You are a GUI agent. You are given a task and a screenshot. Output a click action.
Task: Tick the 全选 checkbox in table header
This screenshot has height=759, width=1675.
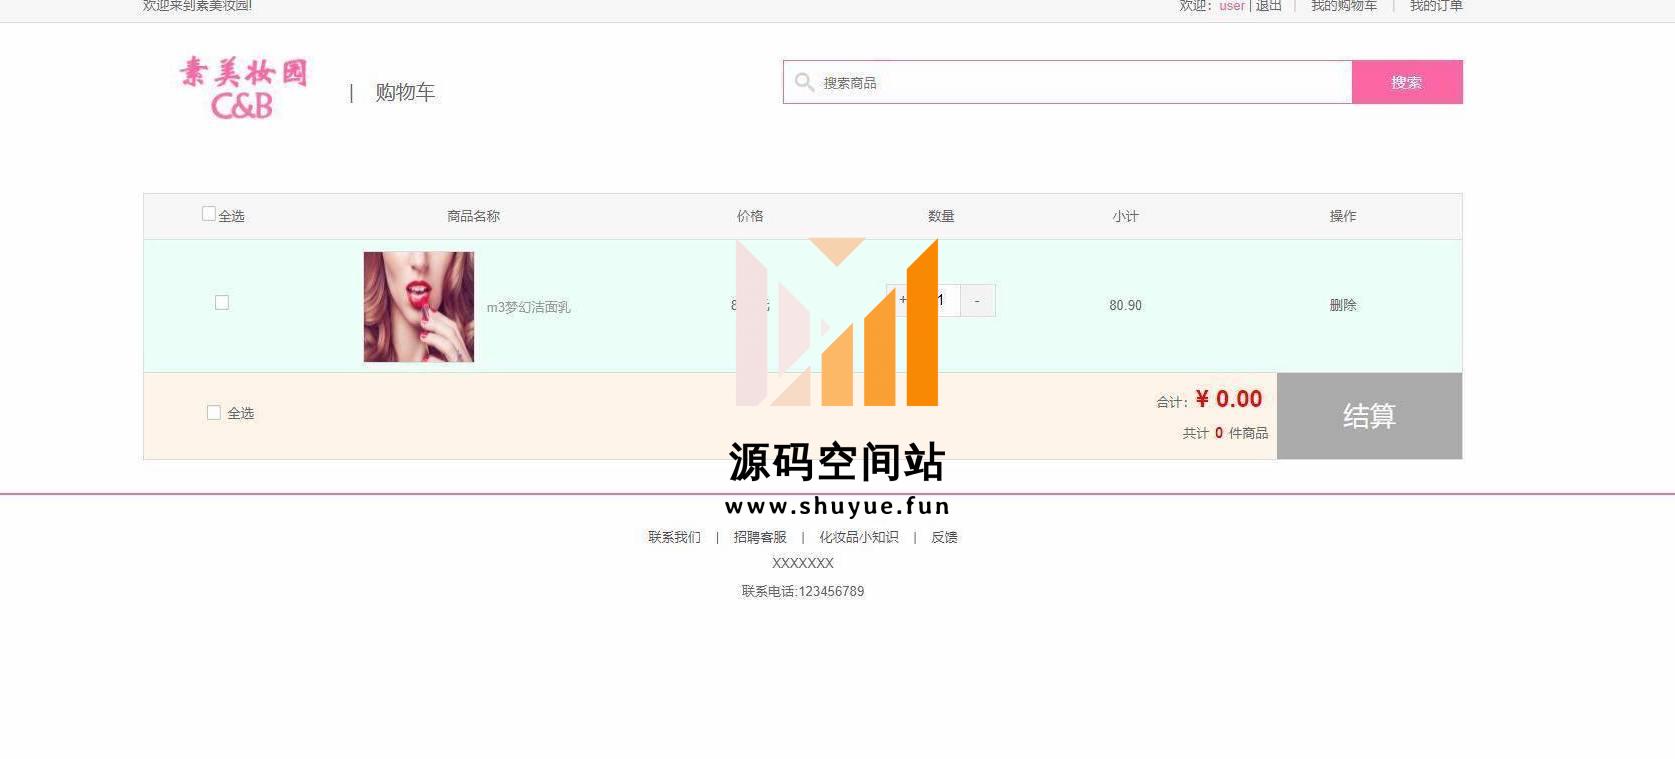[208, 213]
